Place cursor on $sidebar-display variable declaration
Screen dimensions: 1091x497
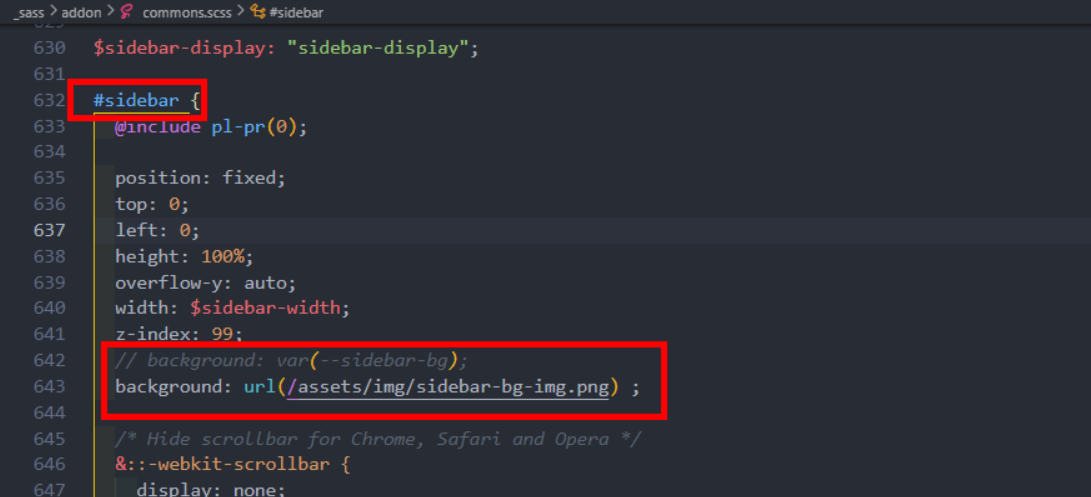point(185,49)
